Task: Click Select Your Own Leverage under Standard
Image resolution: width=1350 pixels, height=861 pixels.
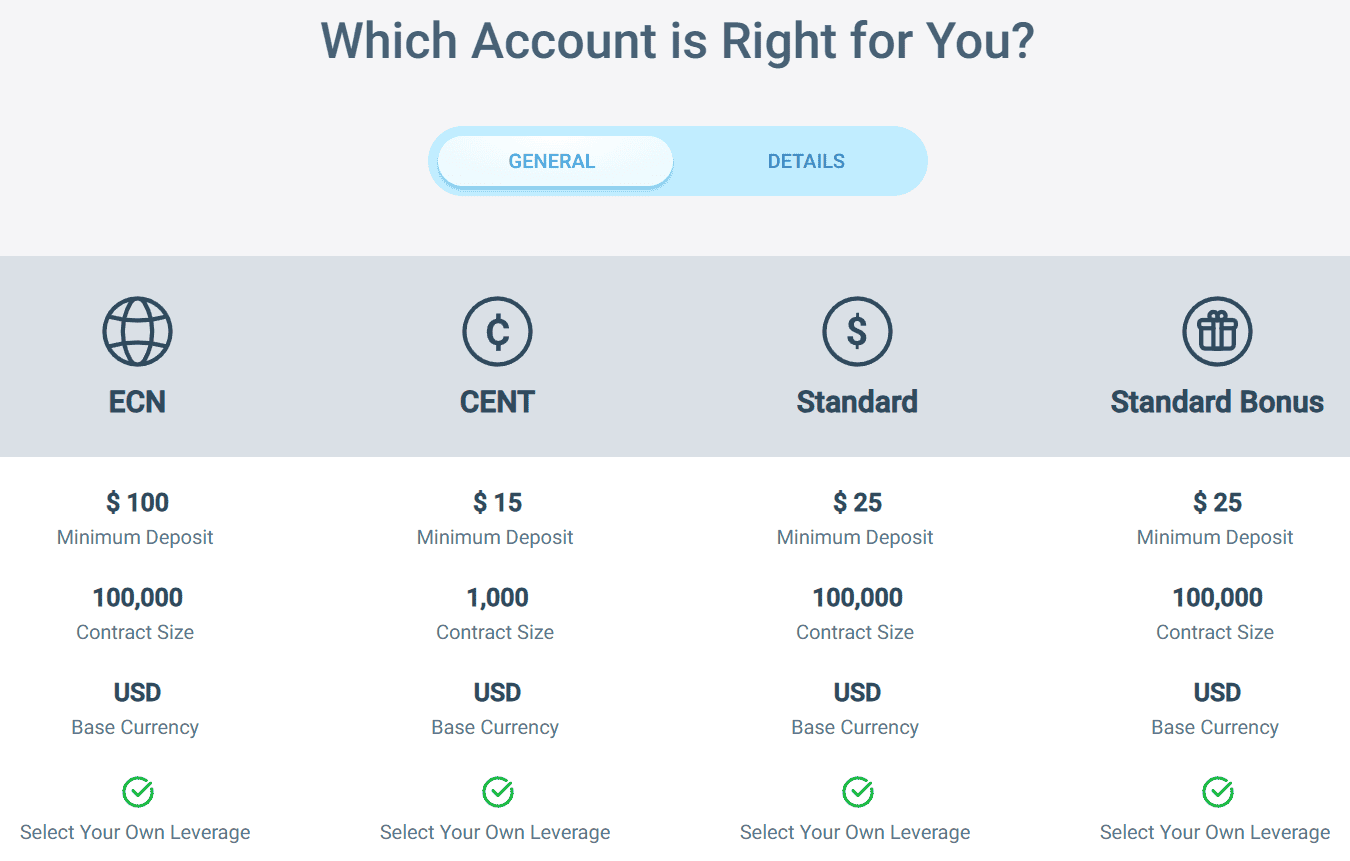Action: tap(855, 831)
